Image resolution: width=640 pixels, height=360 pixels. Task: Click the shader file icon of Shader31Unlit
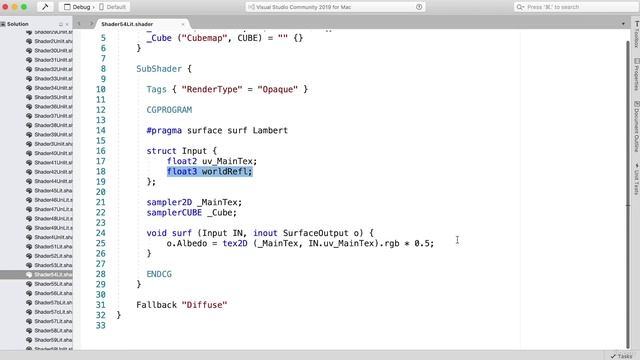(29, 60)
